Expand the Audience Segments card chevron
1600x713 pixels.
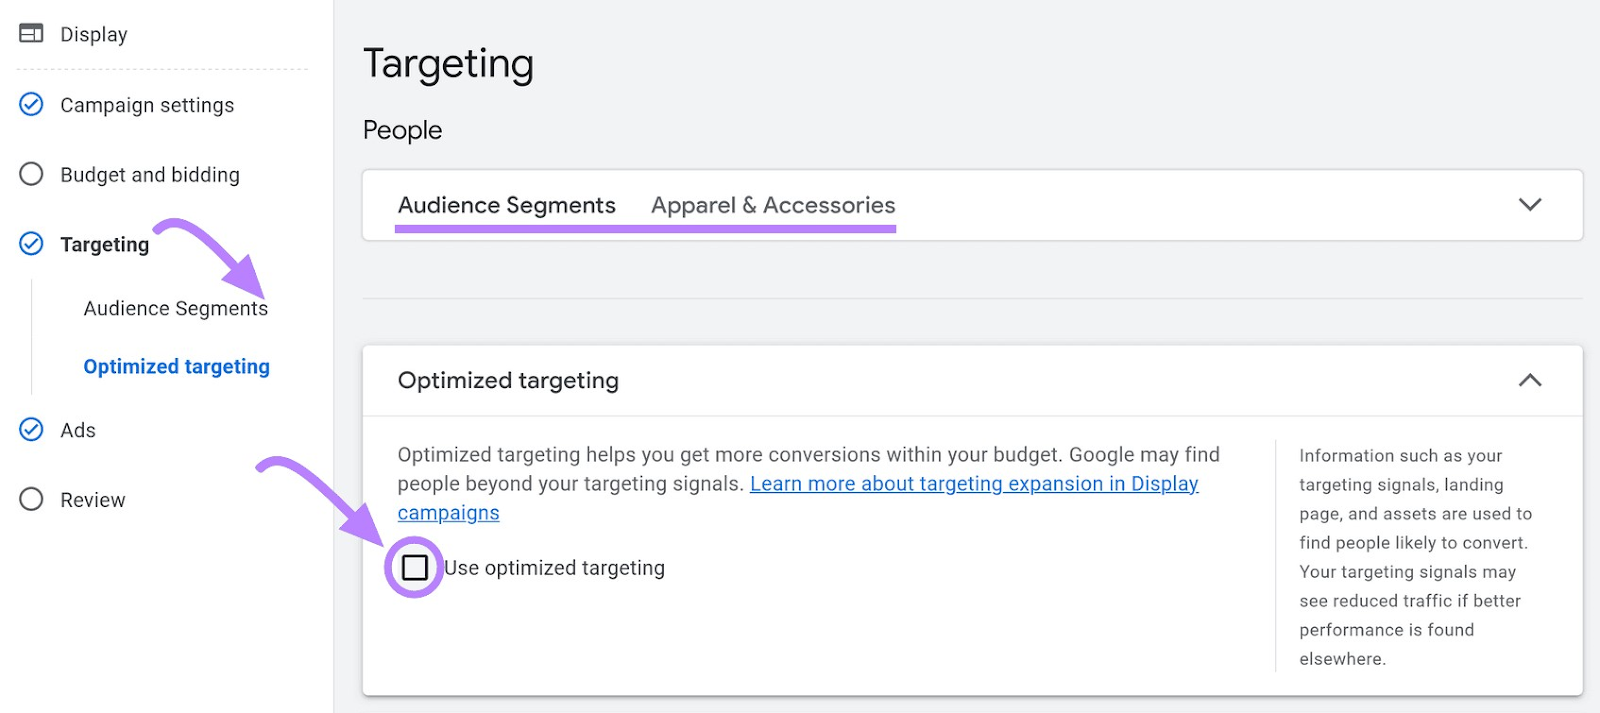pos(1529,205)
